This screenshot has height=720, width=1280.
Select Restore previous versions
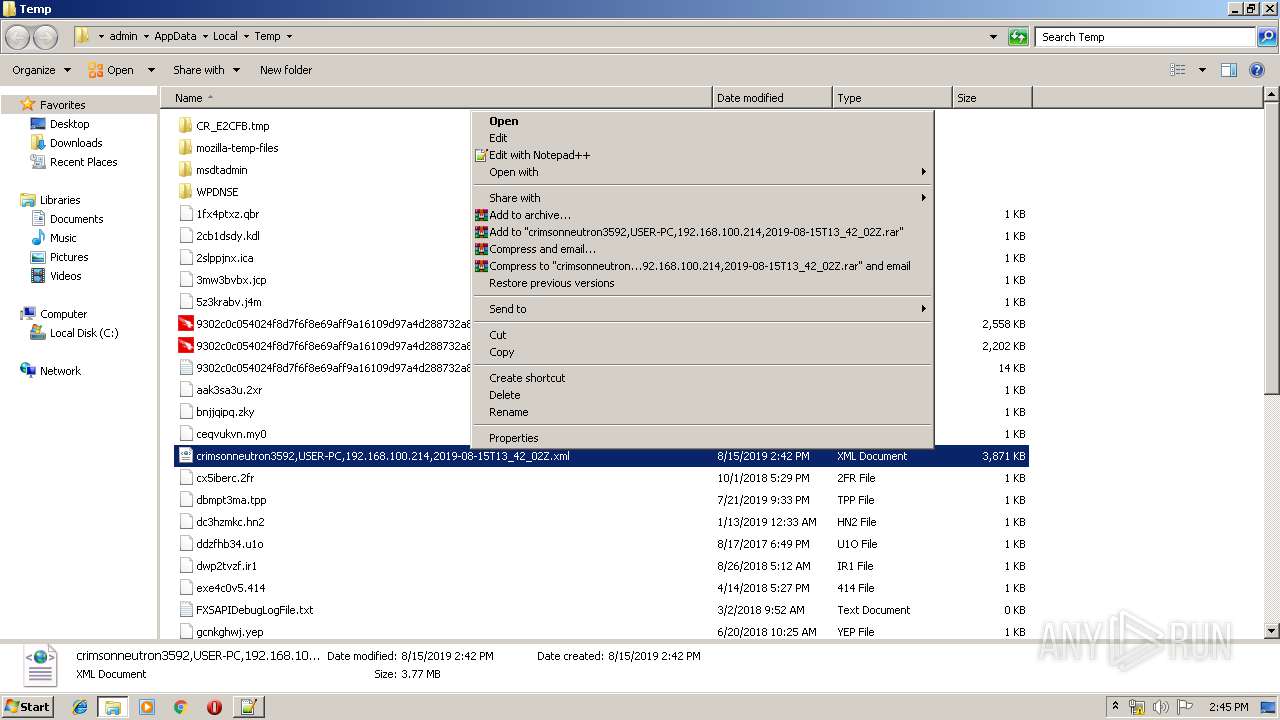pos(702,283)
